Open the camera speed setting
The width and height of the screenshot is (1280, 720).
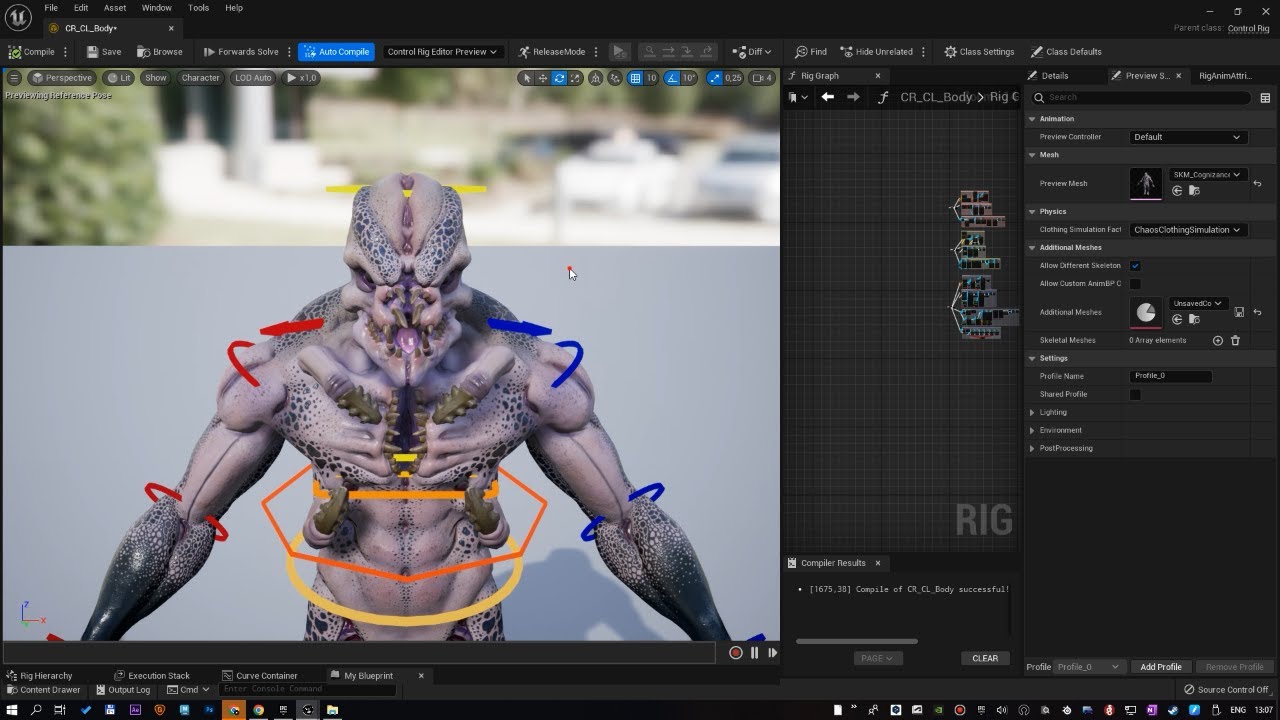point(762,78)
